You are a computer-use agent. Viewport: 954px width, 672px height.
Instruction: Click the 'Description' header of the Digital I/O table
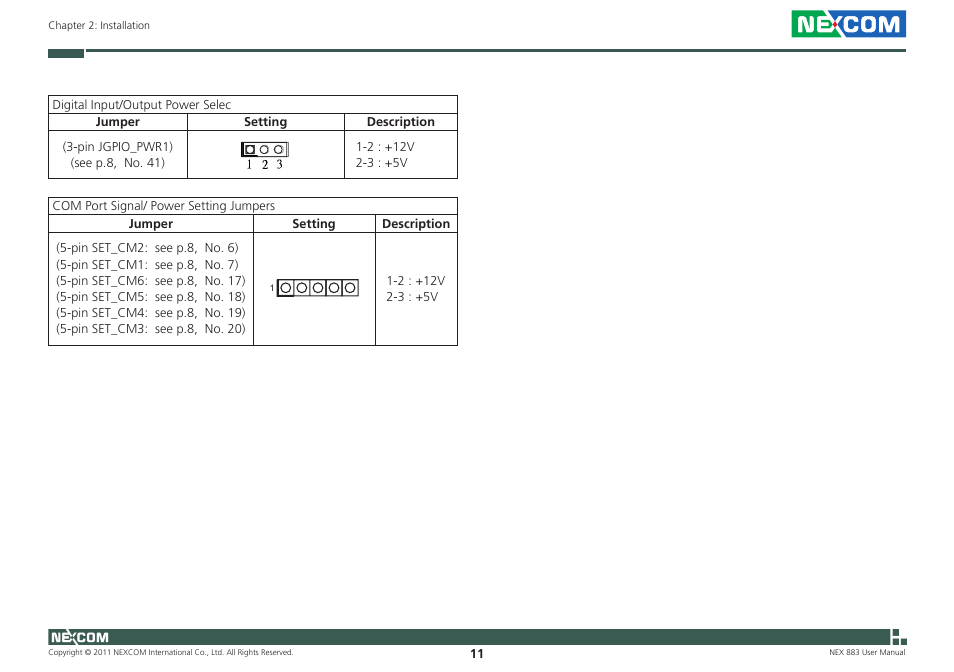tap(400, 122)
